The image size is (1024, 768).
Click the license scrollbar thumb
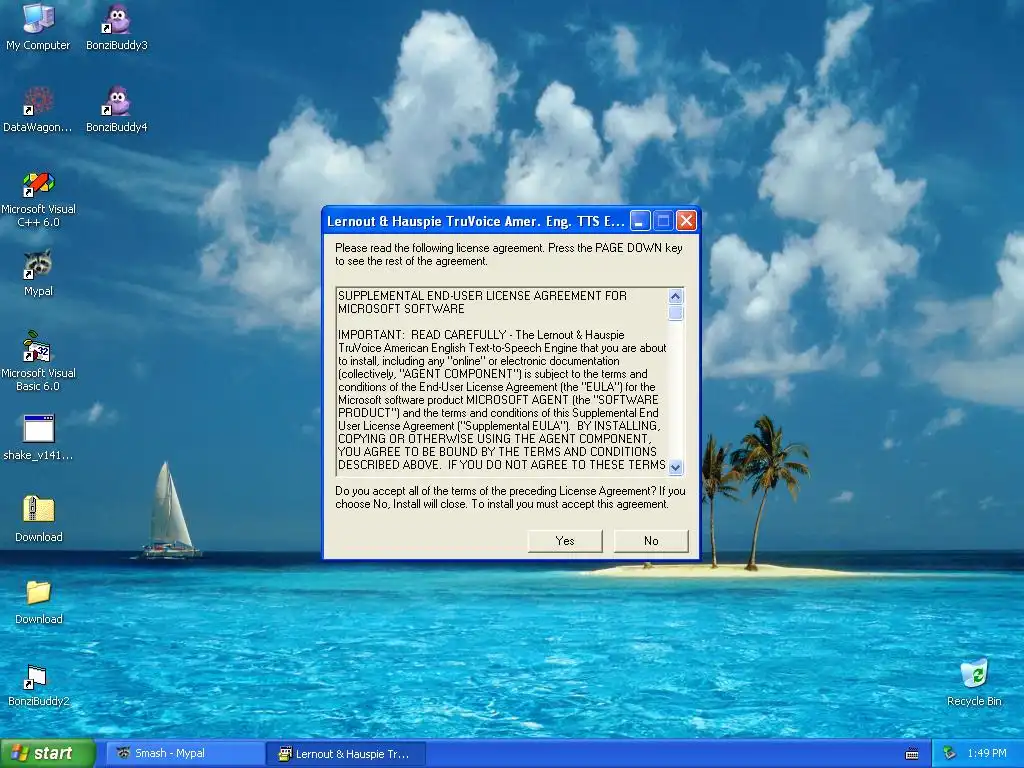676,313
